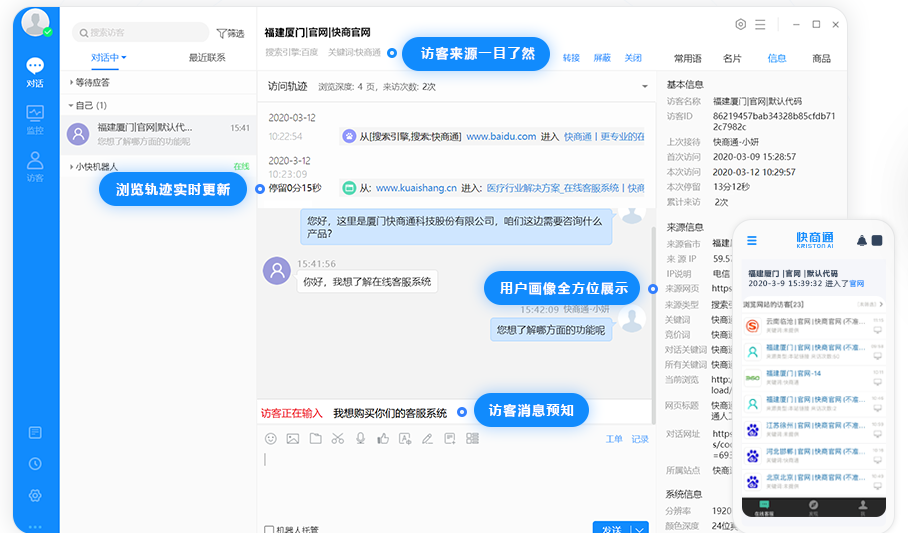Click the hexagon settings icon in title bar

740,24
